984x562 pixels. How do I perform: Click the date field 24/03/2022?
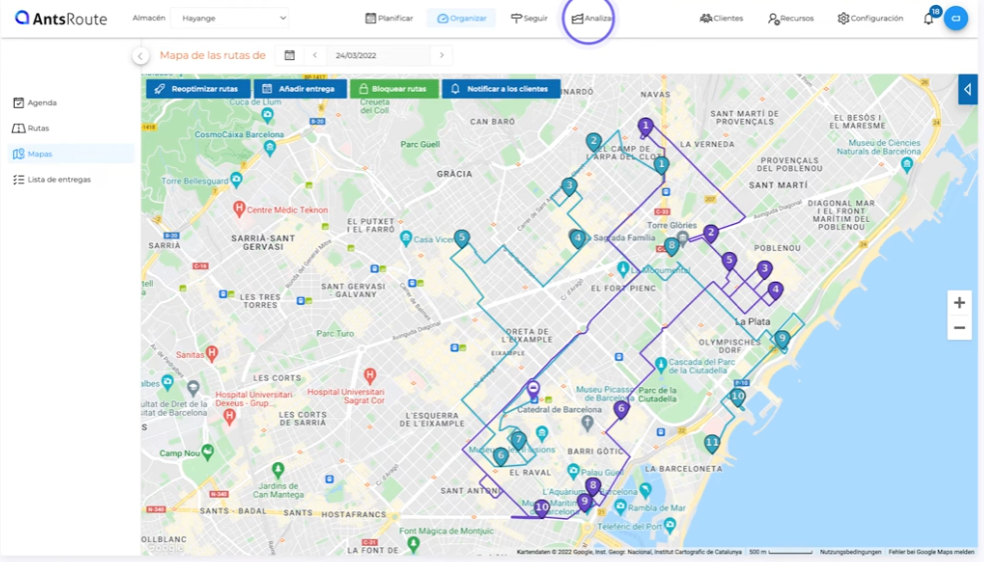point(378,55)
